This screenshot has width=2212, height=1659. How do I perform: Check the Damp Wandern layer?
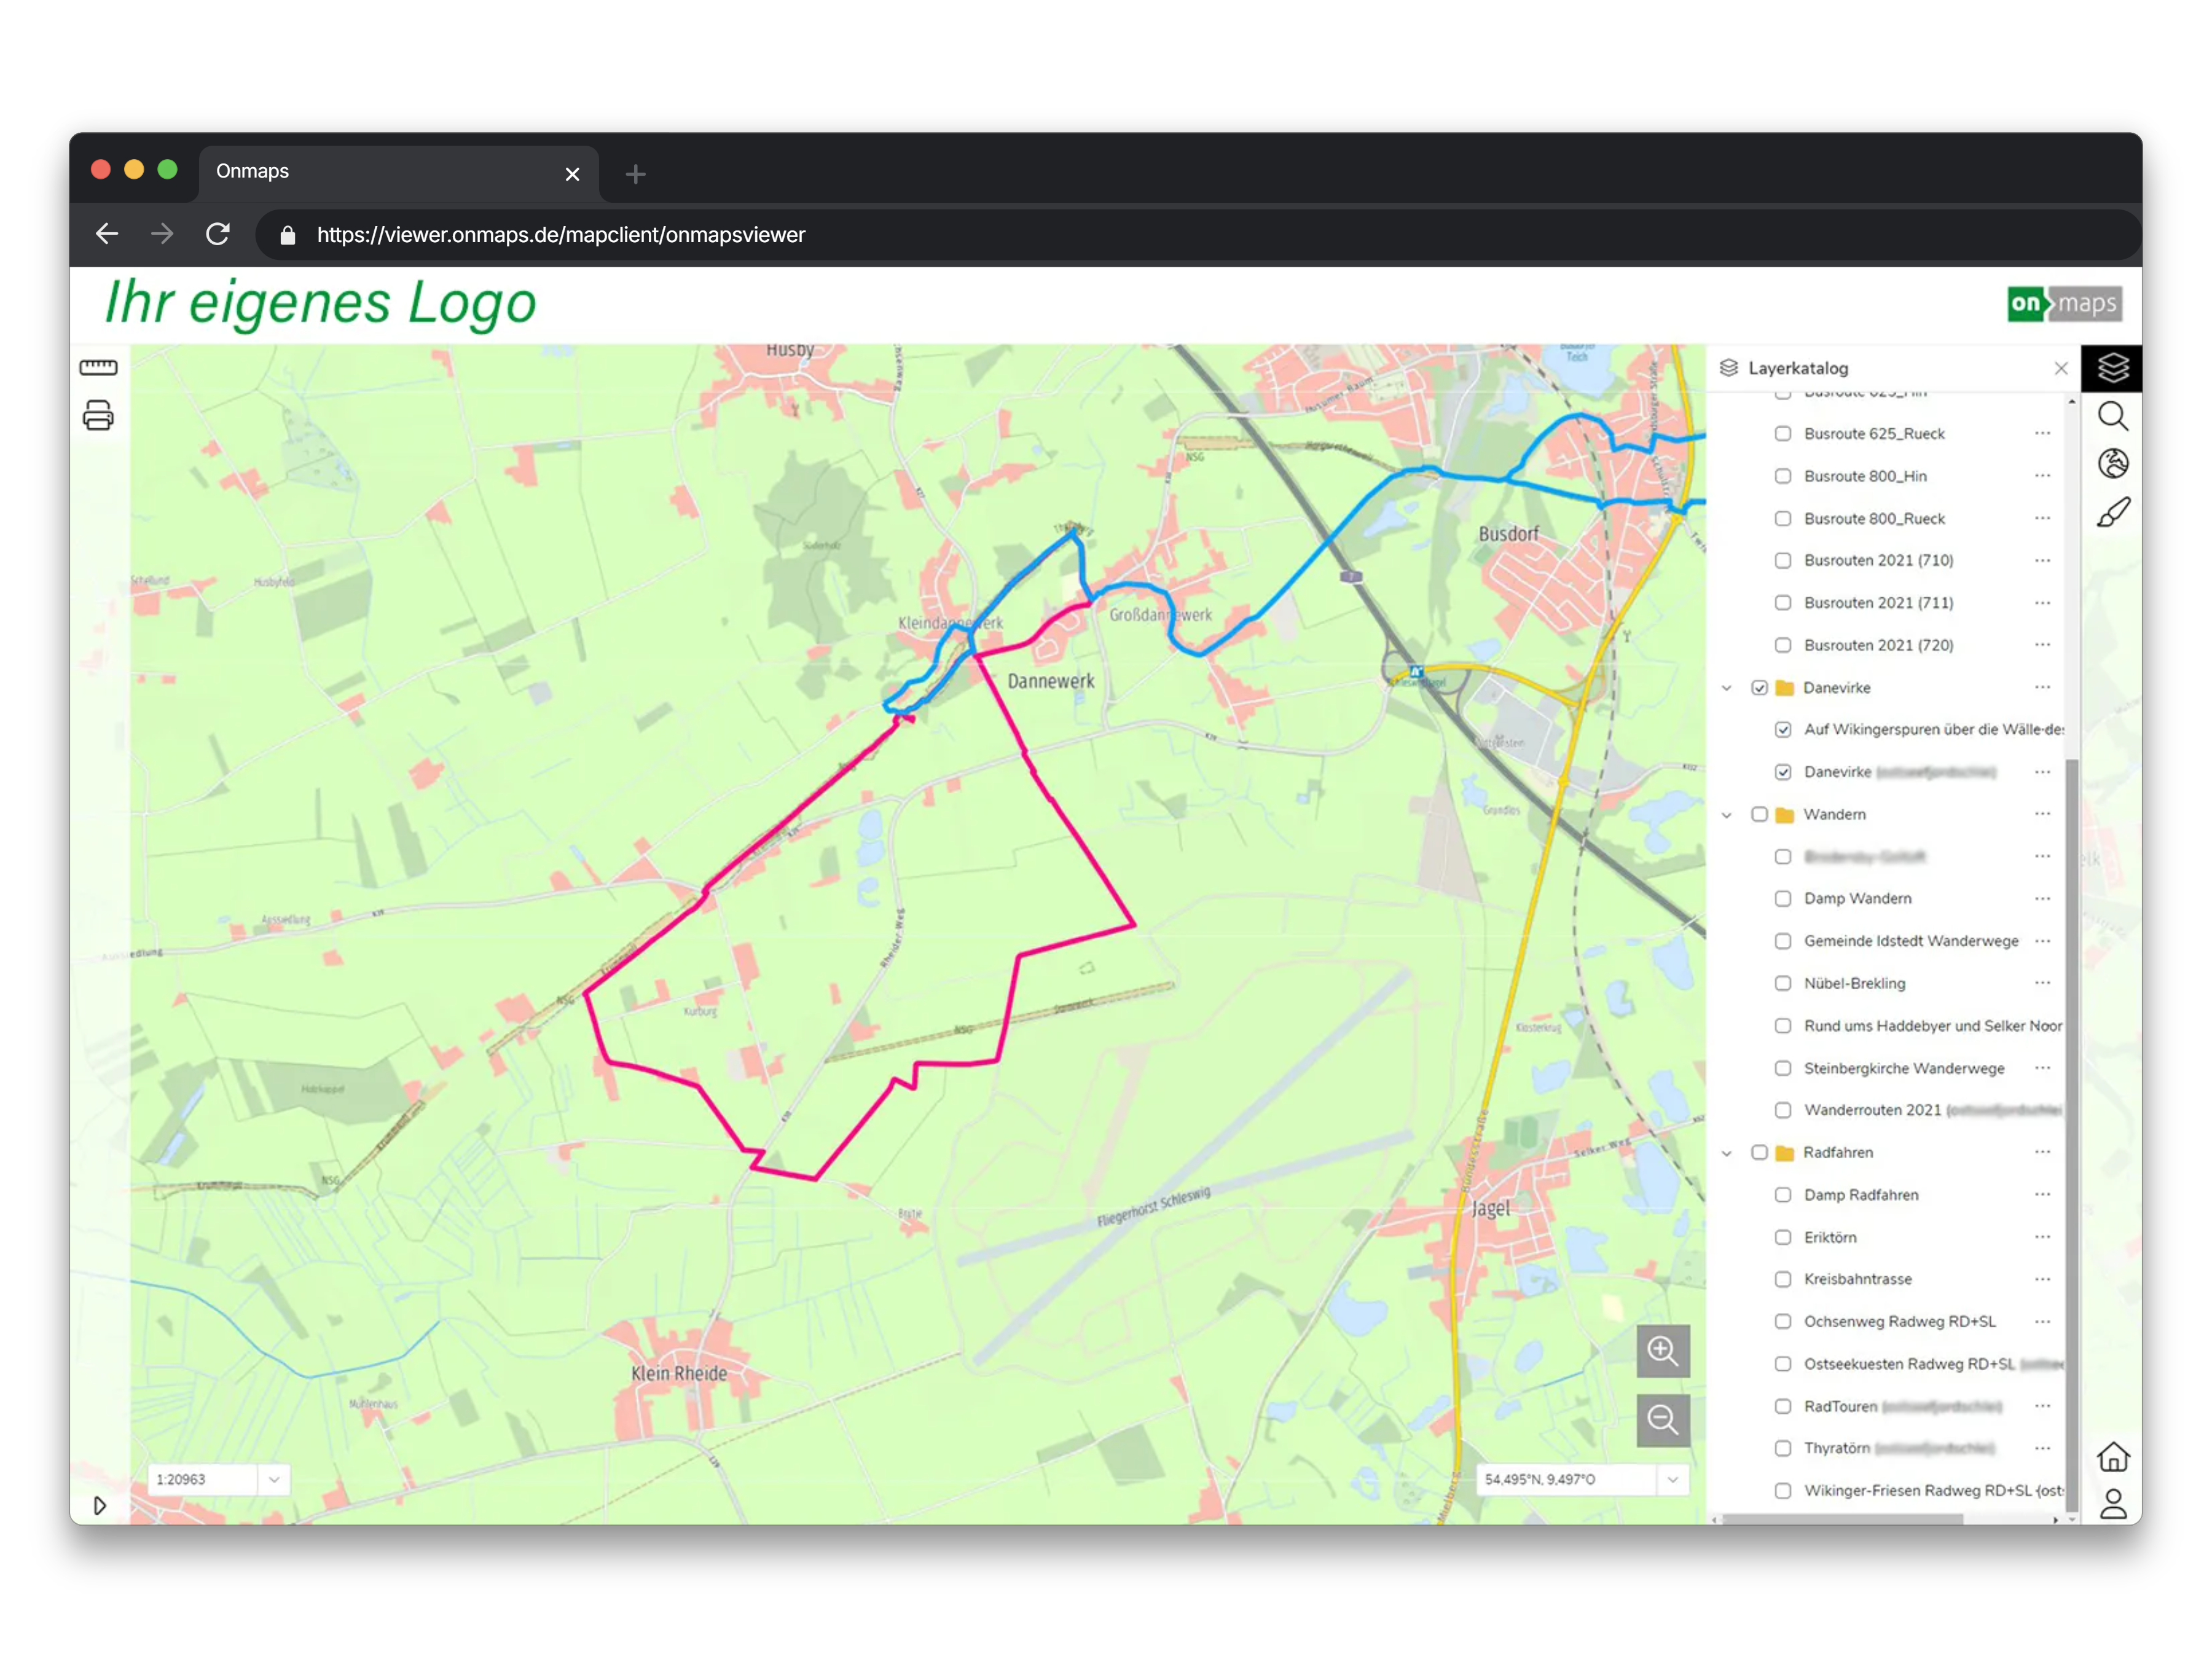click(1782, 899)
